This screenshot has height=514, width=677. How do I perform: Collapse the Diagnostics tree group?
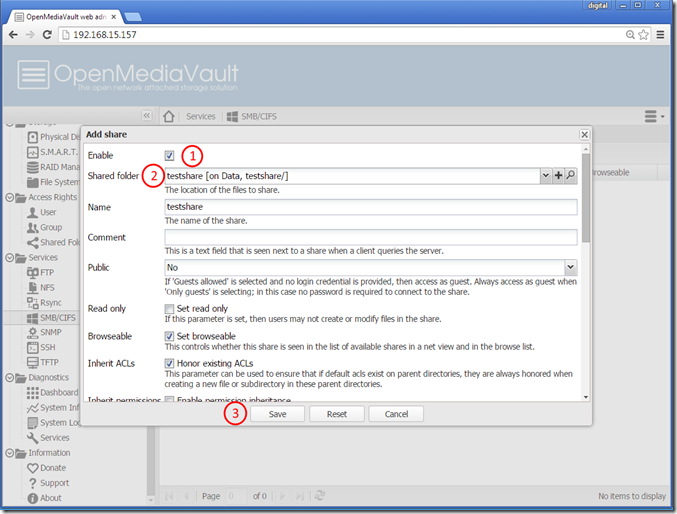click(9, 378)
